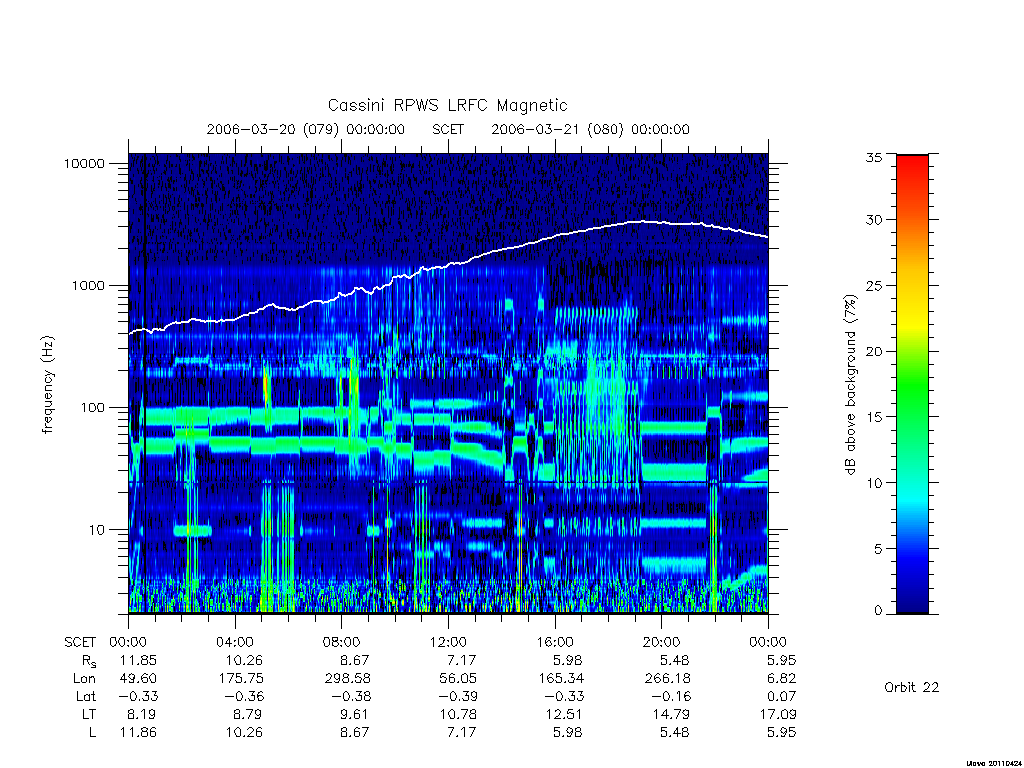Screen dimensions: 1024x768
Task: Click the Lon value 165.34
Action: point(561,679)
